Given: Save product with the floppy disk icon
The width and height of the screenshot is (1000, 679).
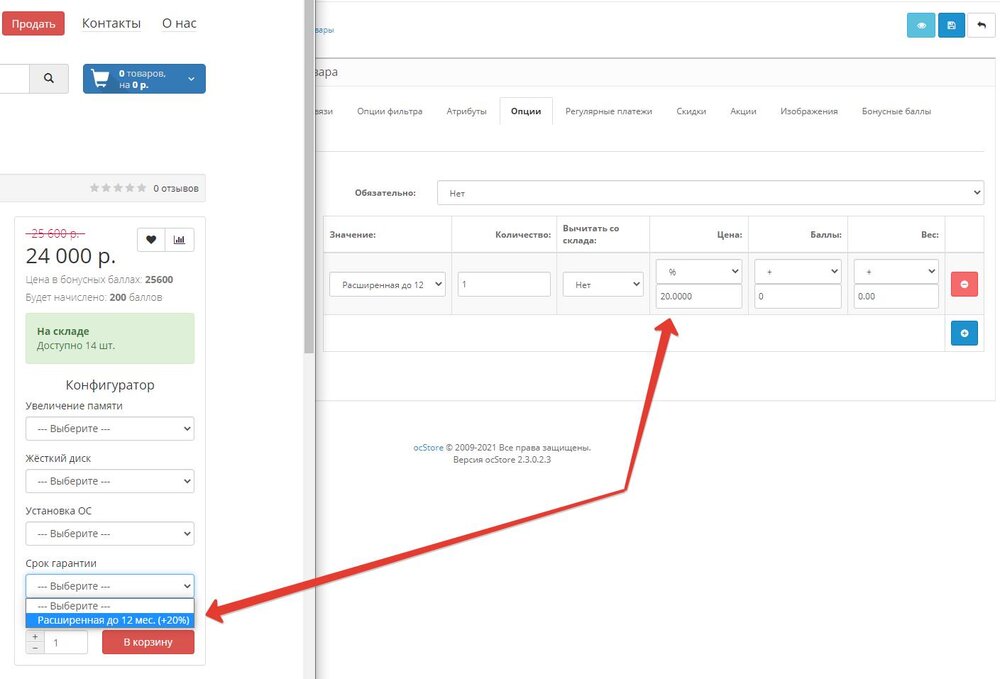Looking at the screenshot, I should (951, 25).
